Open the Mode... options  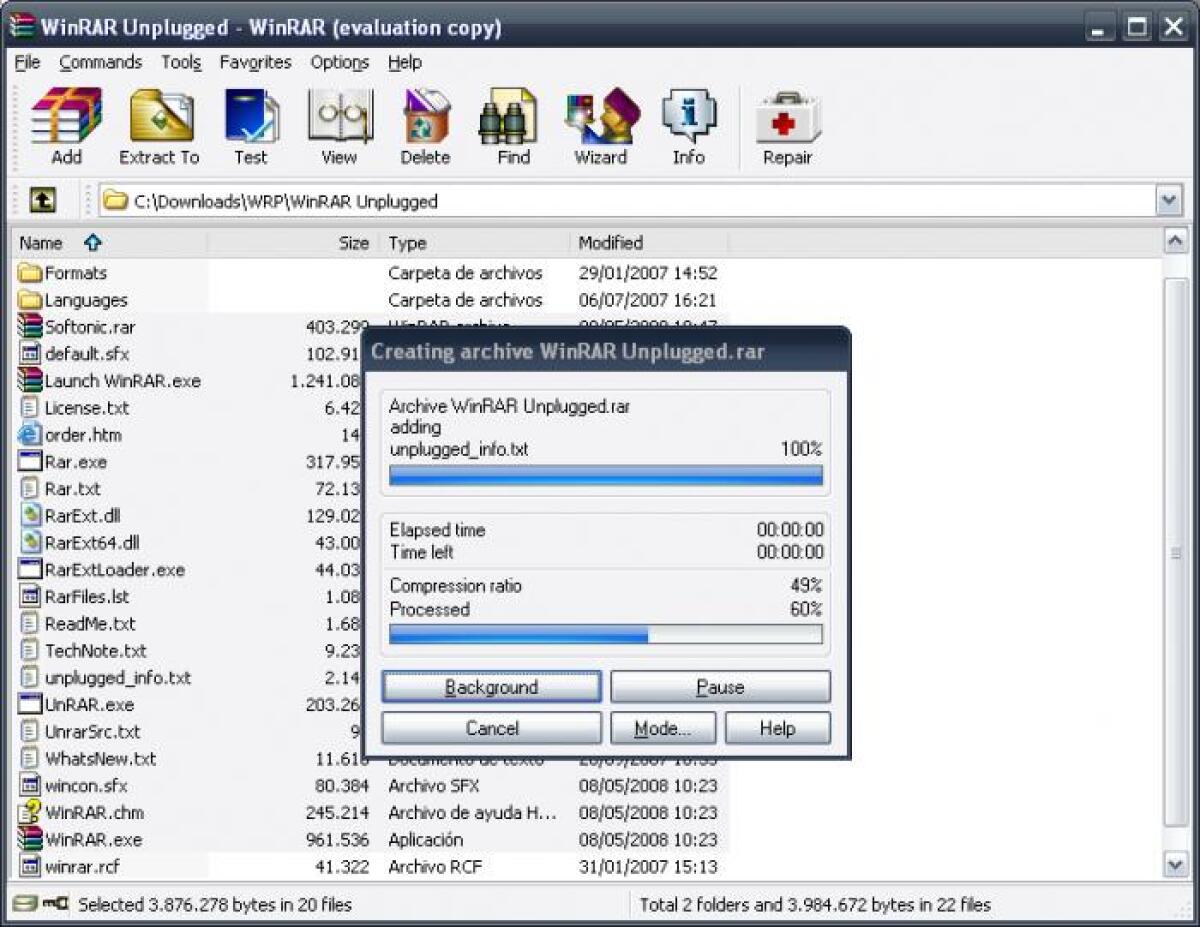[663, 728]
